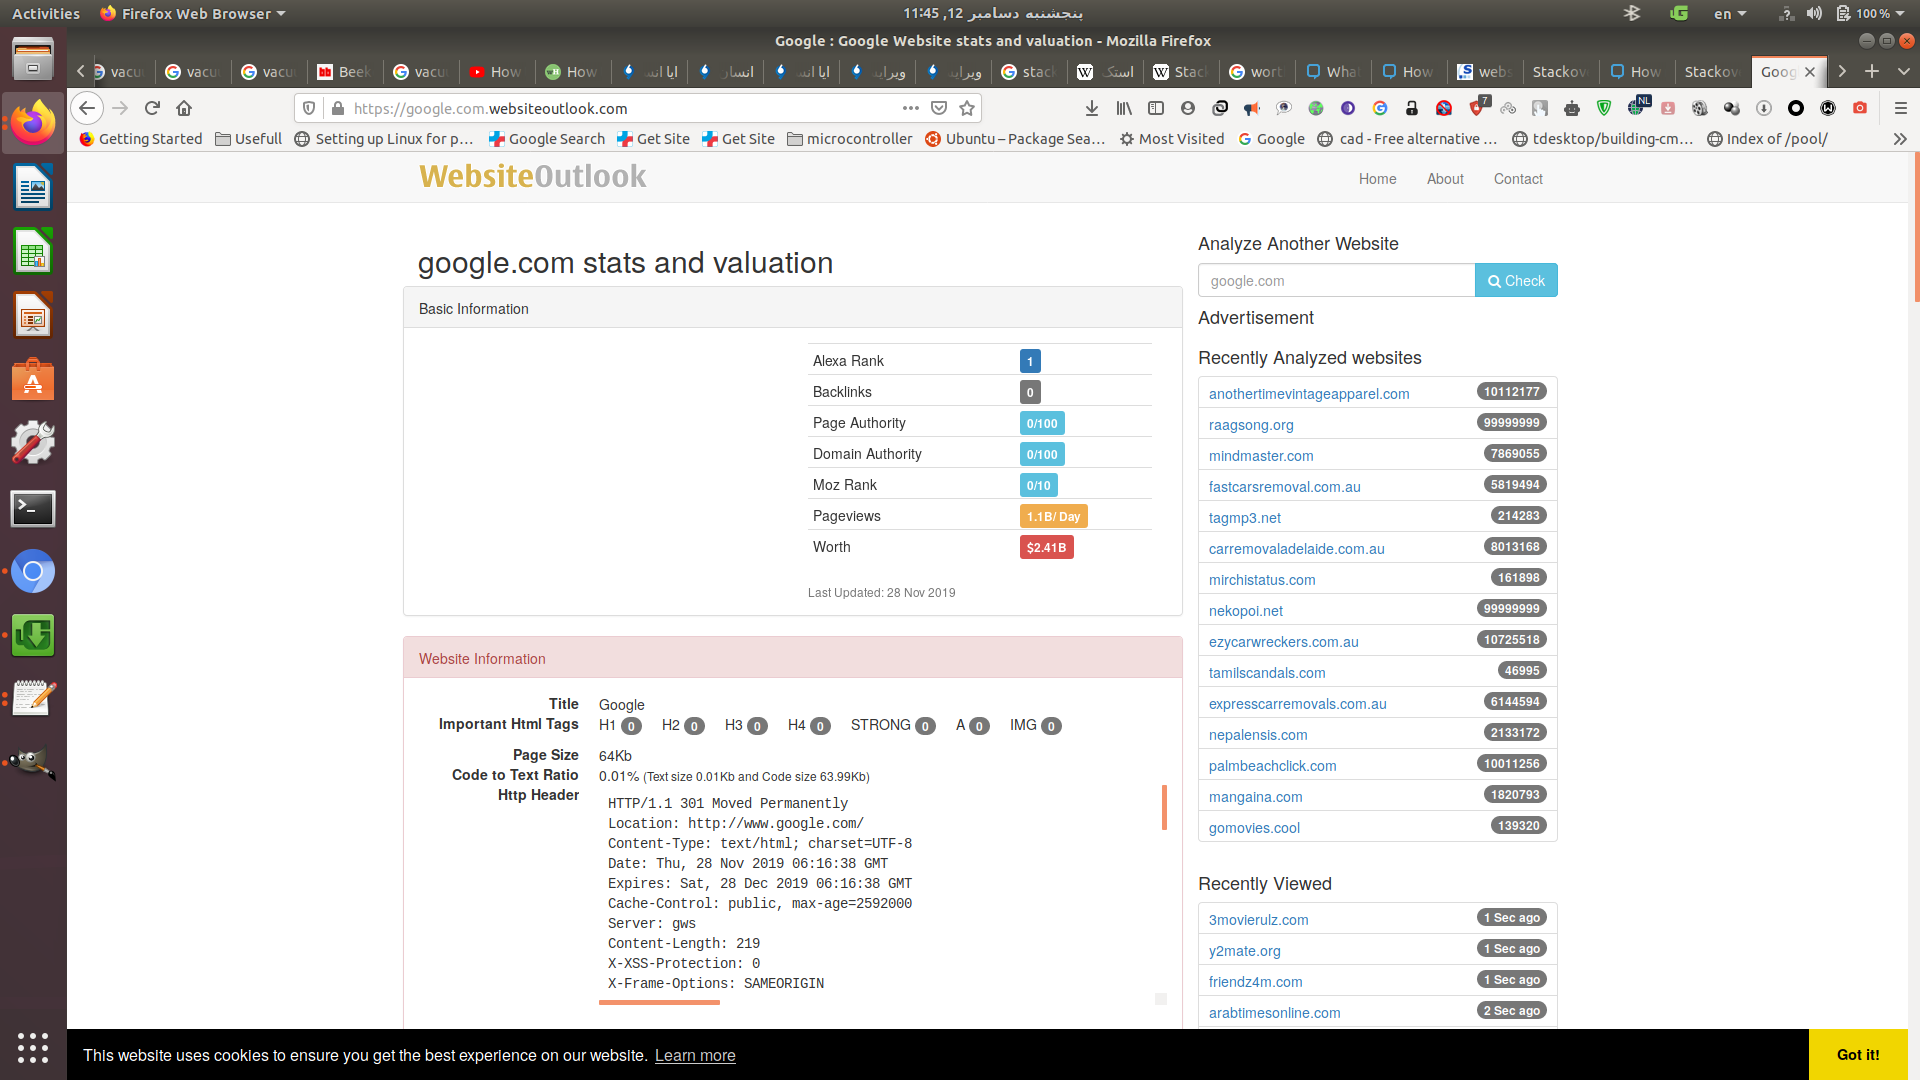Dismiss cookie banner with Got it!
This screenshot has width=1920, height=1080.
(x=1858, y=1055)
